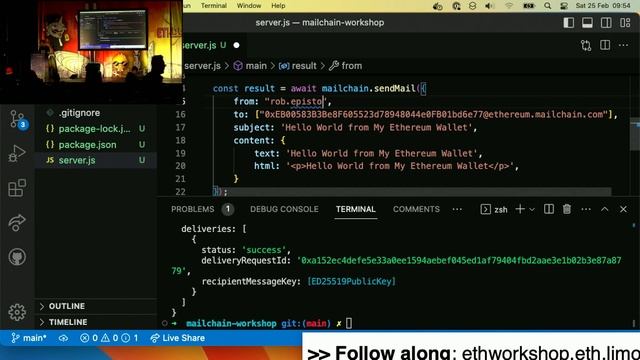Open the Run and Debug view

point(17,153)
